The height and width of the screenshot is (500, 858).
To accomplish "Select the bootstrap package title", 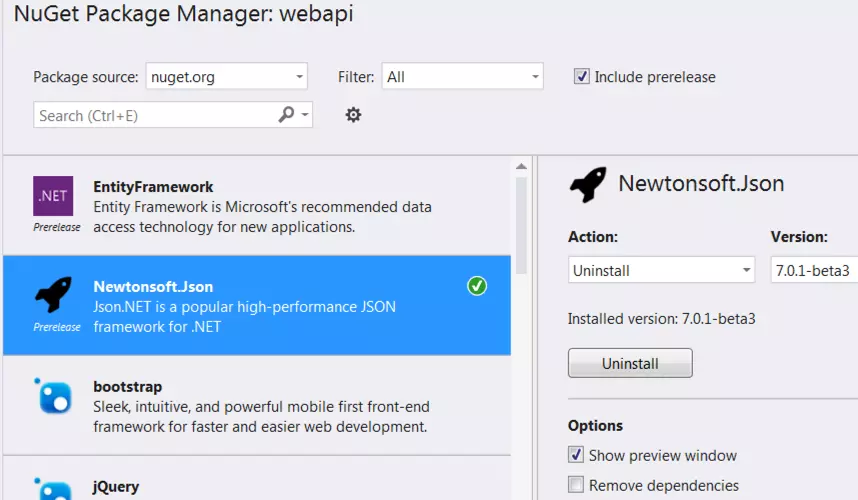I will (127, 387).
